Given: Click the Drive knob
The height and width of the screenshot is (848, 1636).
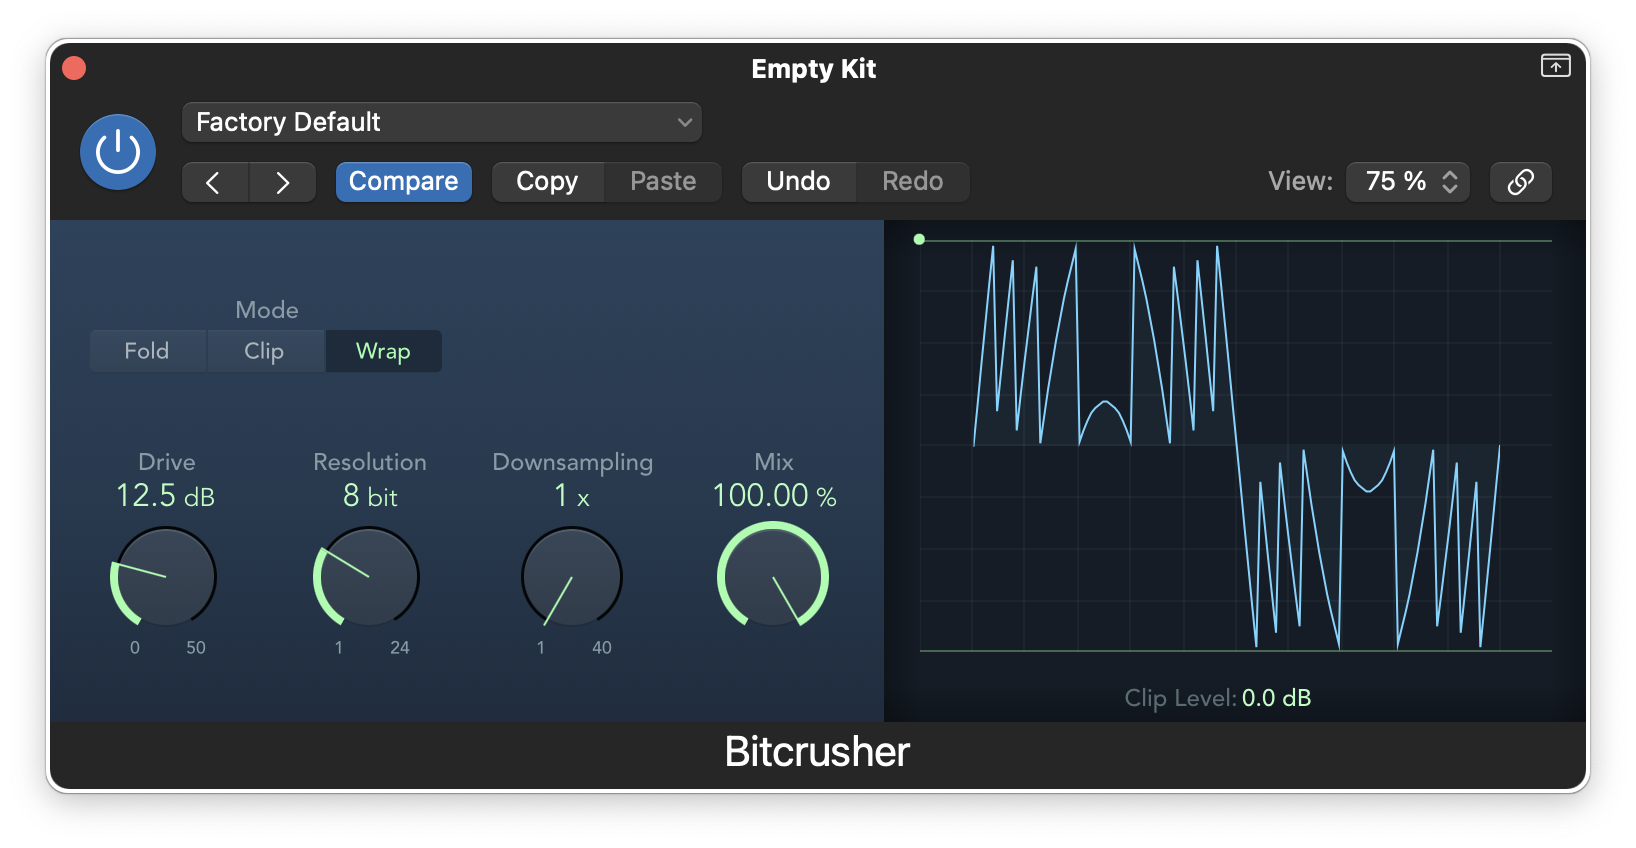Looking at the screenshot, I should (164, 577).
